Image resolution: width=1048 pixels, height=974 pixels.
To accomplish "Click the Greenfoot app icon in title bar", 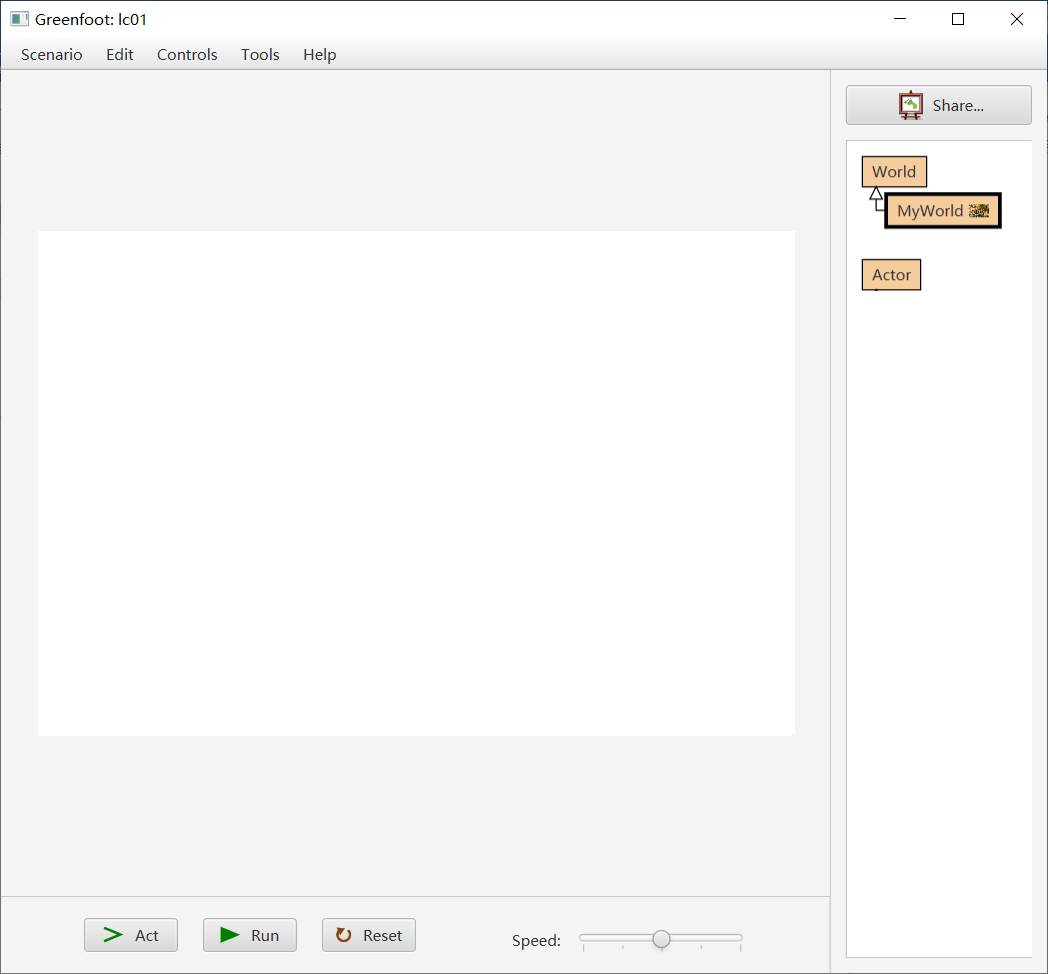I will (19, 19).
